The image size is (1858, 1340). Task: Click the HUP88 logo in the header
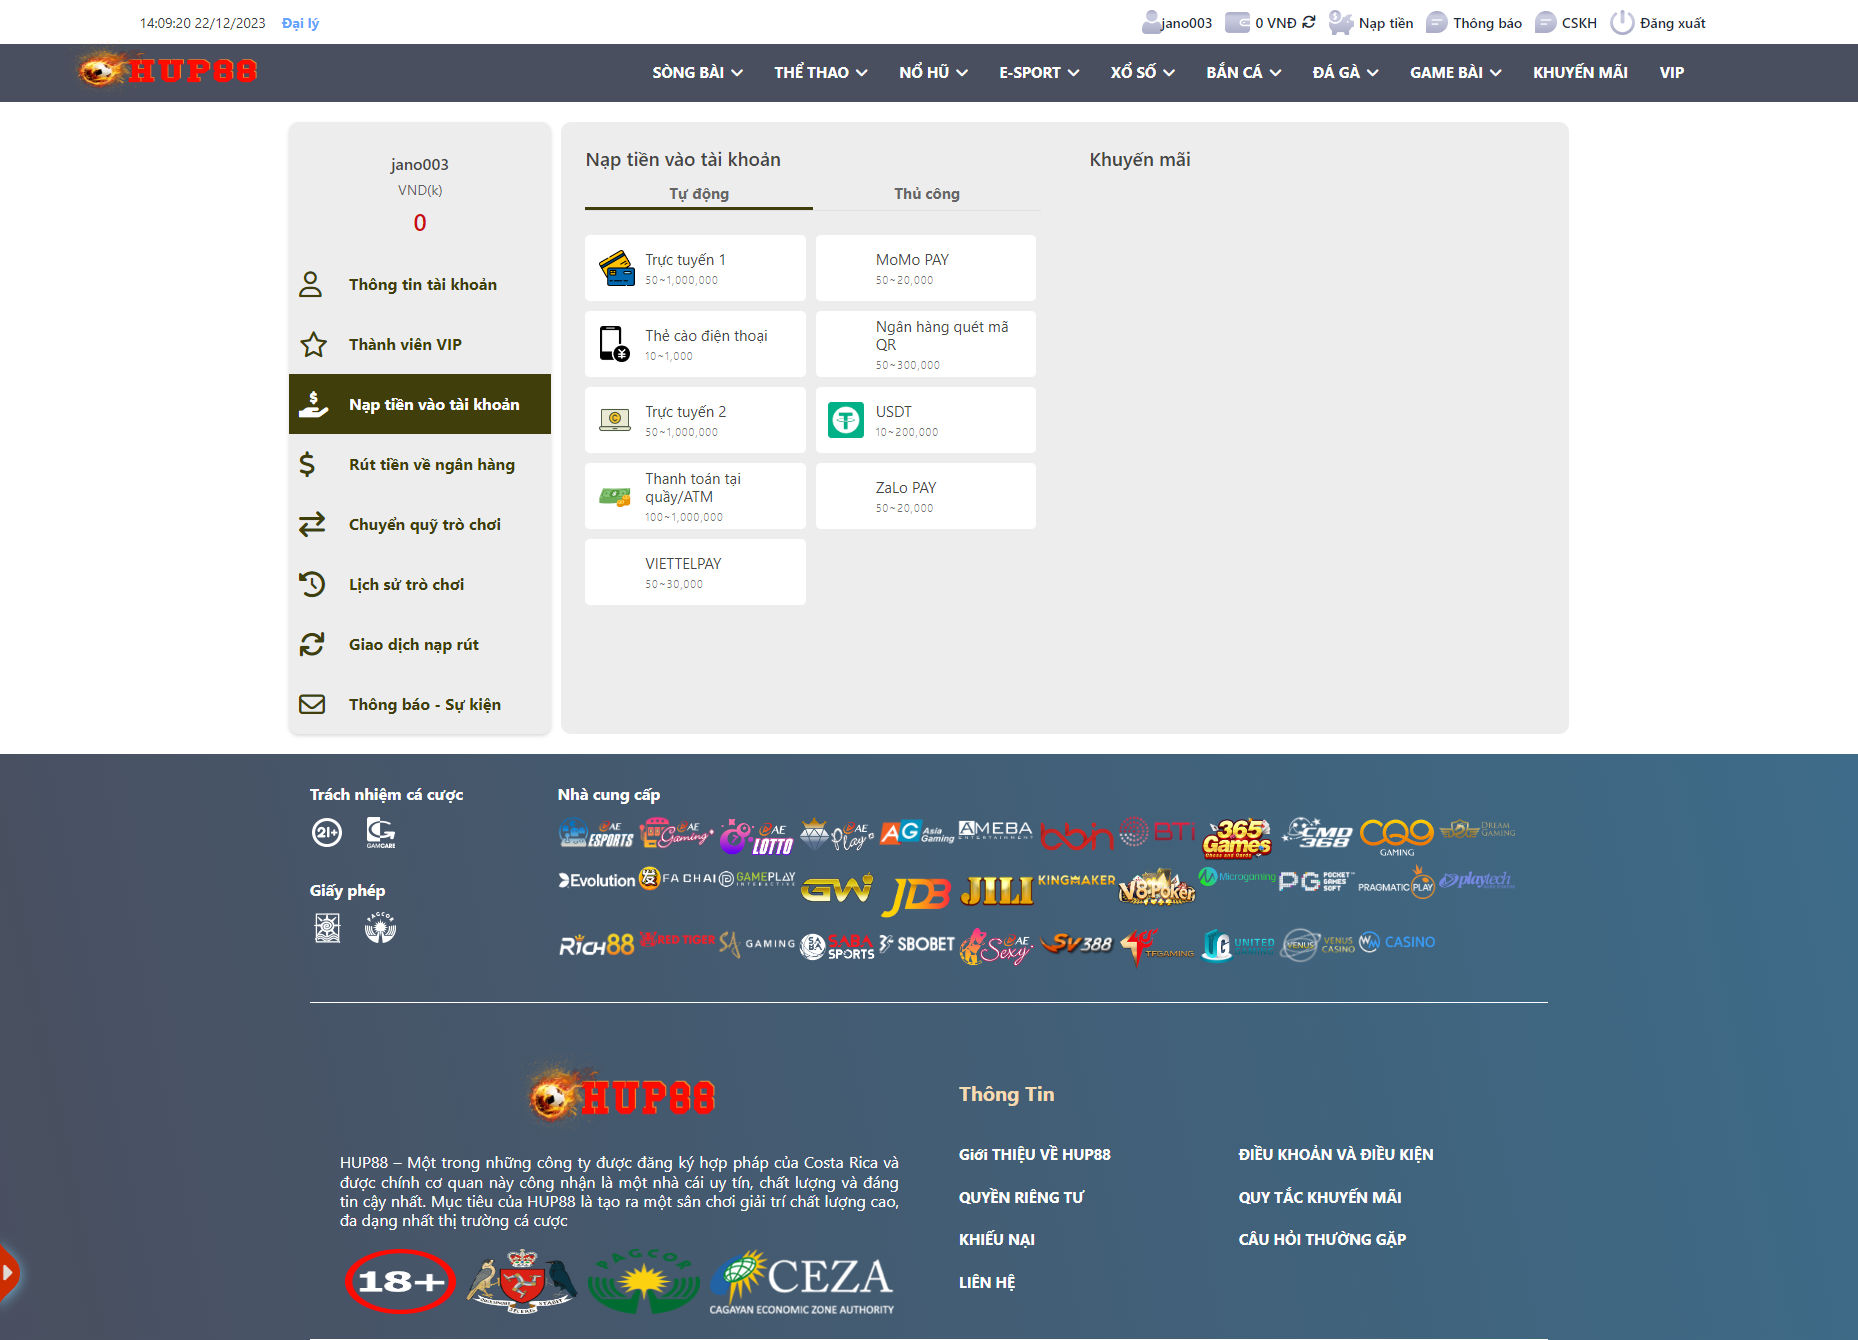(168, 70)
